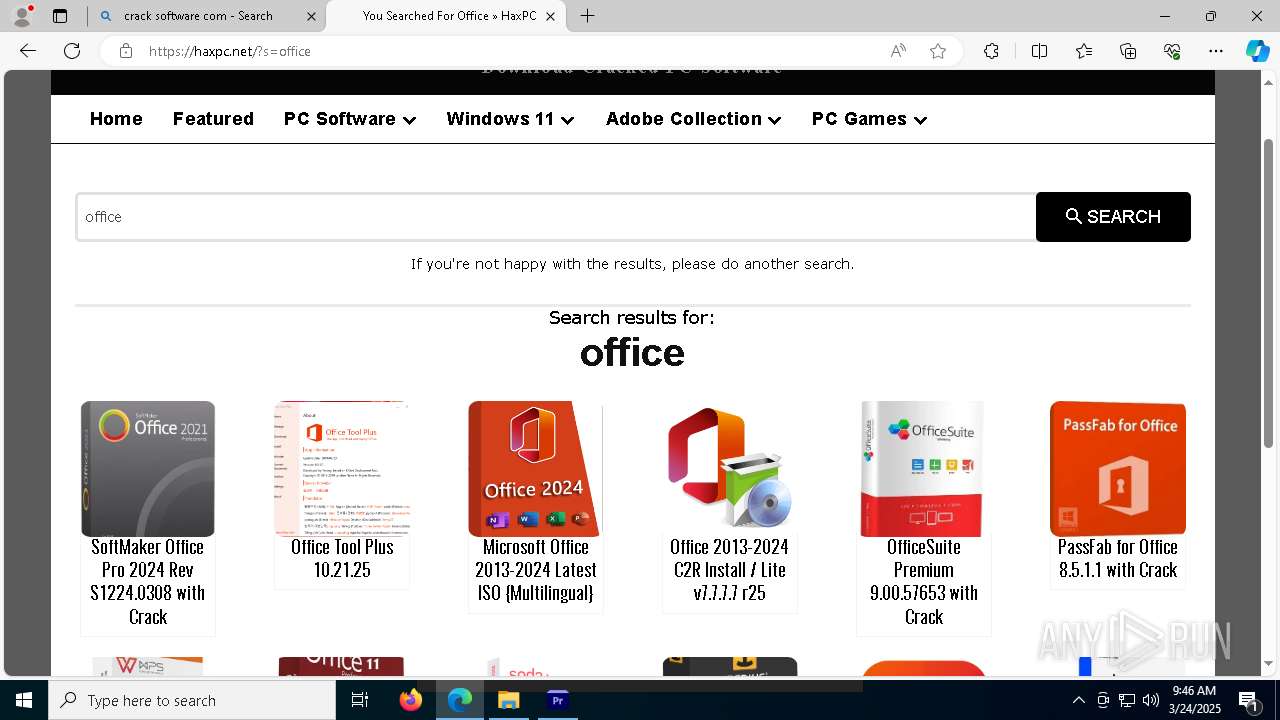Viewport: 1280px width, 720px height.
Task: Open OfficeSuite Premium with Crack link
Action: point(924,581)
